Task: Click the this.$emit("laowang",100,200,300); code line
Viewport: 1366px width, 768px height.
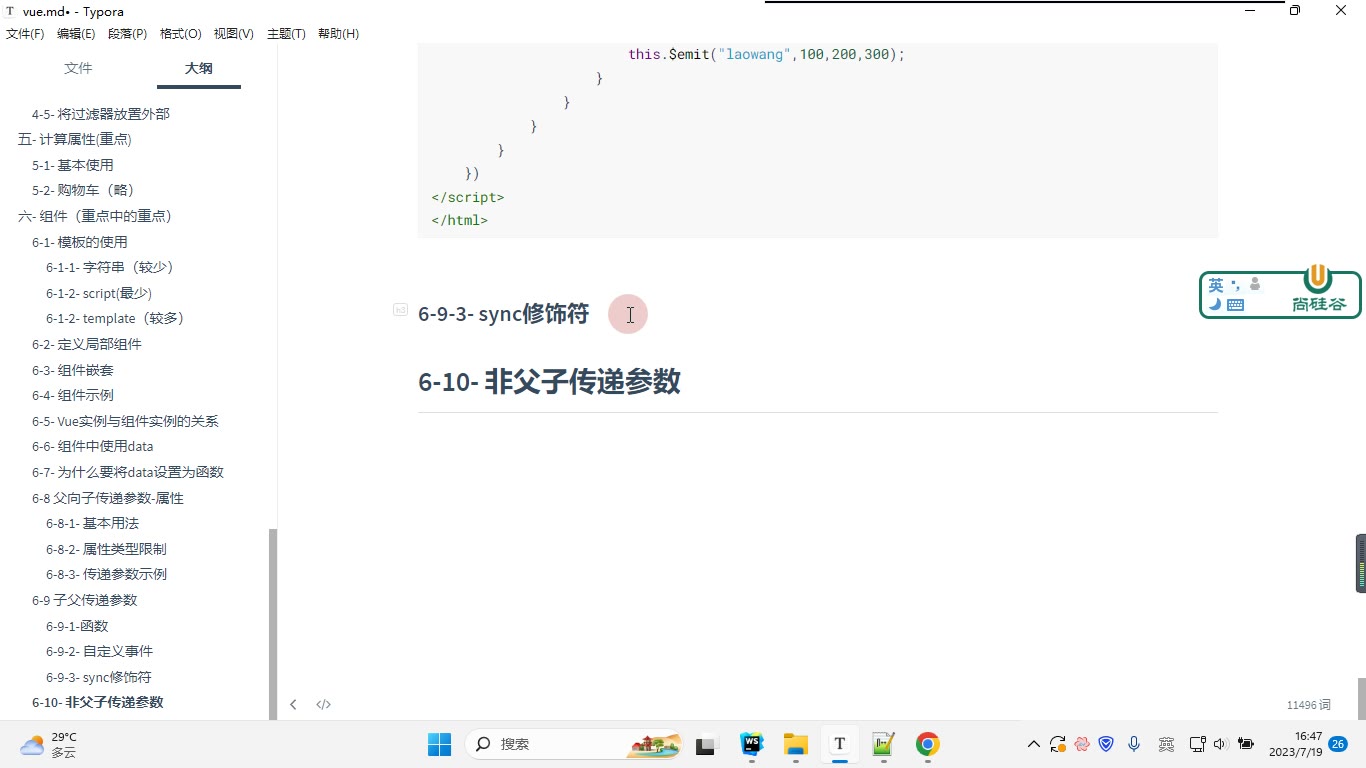Action: 766,54
